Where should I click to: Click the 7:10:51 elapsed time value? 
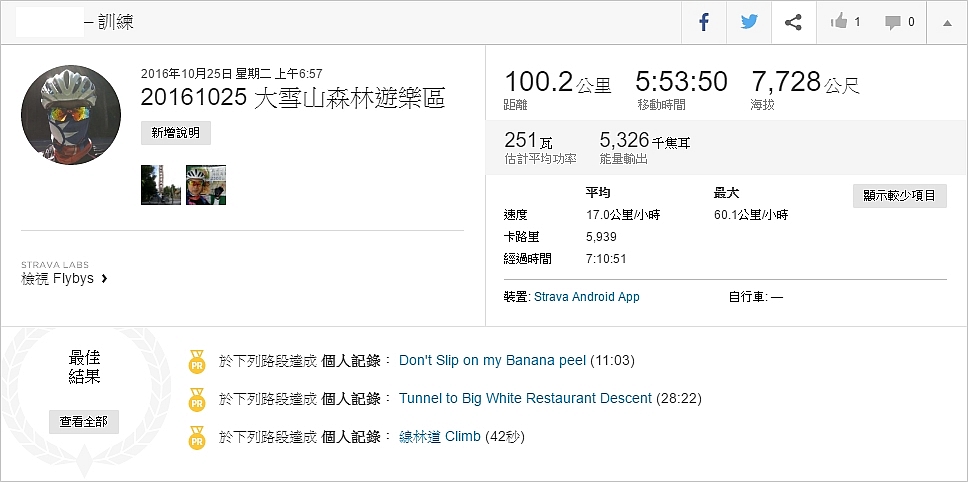pyautogui.click(x=606, y=259)
